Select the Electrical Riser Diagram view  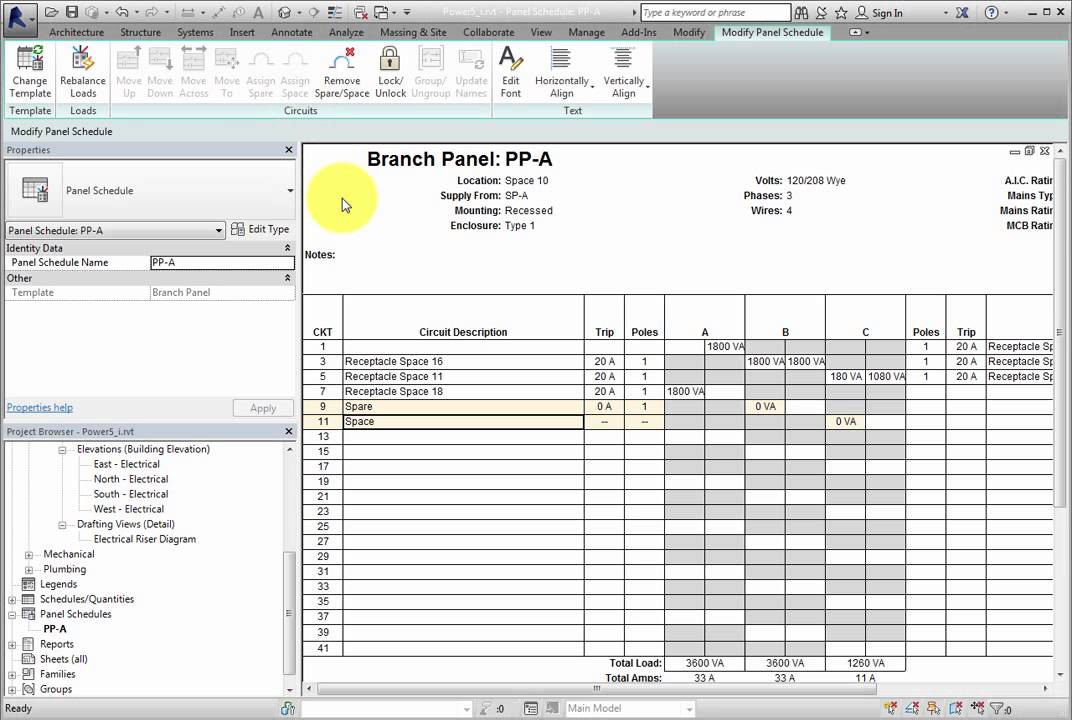pyautogui.click(x=145, y=539)
